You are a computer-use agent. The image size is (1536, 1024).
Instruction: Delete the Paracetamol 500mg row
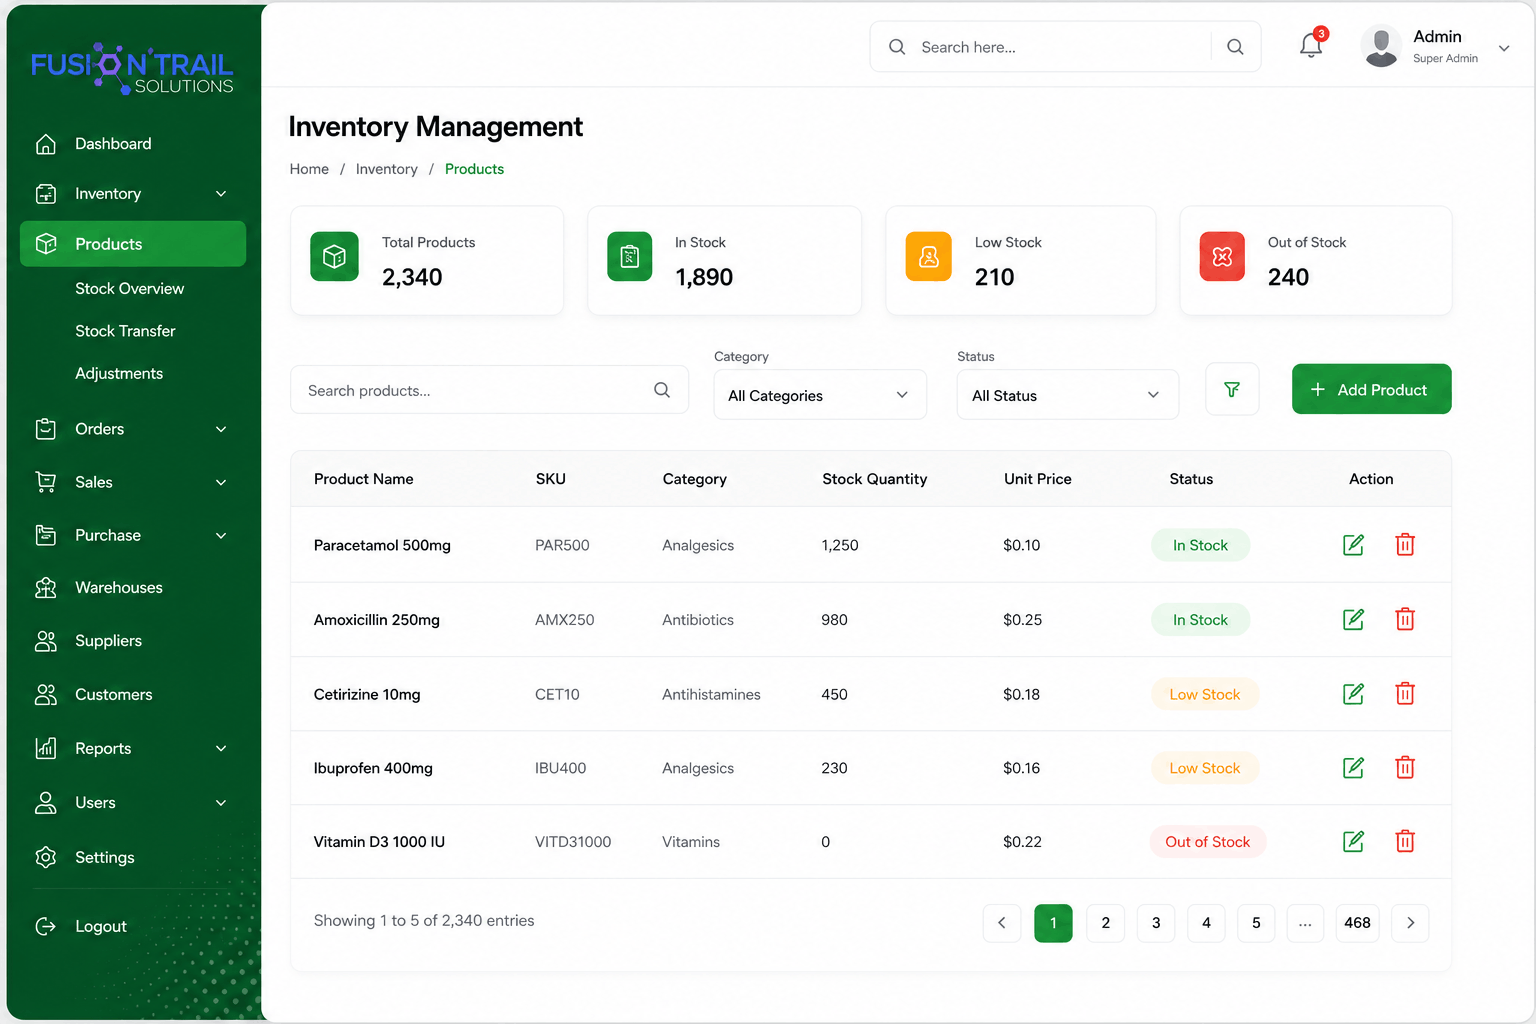tap(1405, 545)
